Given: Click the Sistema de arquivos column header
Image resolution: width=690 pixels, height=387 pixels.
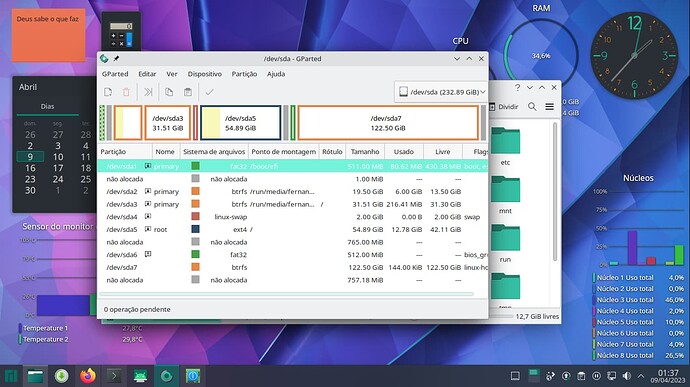Looking at the screenshot, I should [x=214, y=151].
